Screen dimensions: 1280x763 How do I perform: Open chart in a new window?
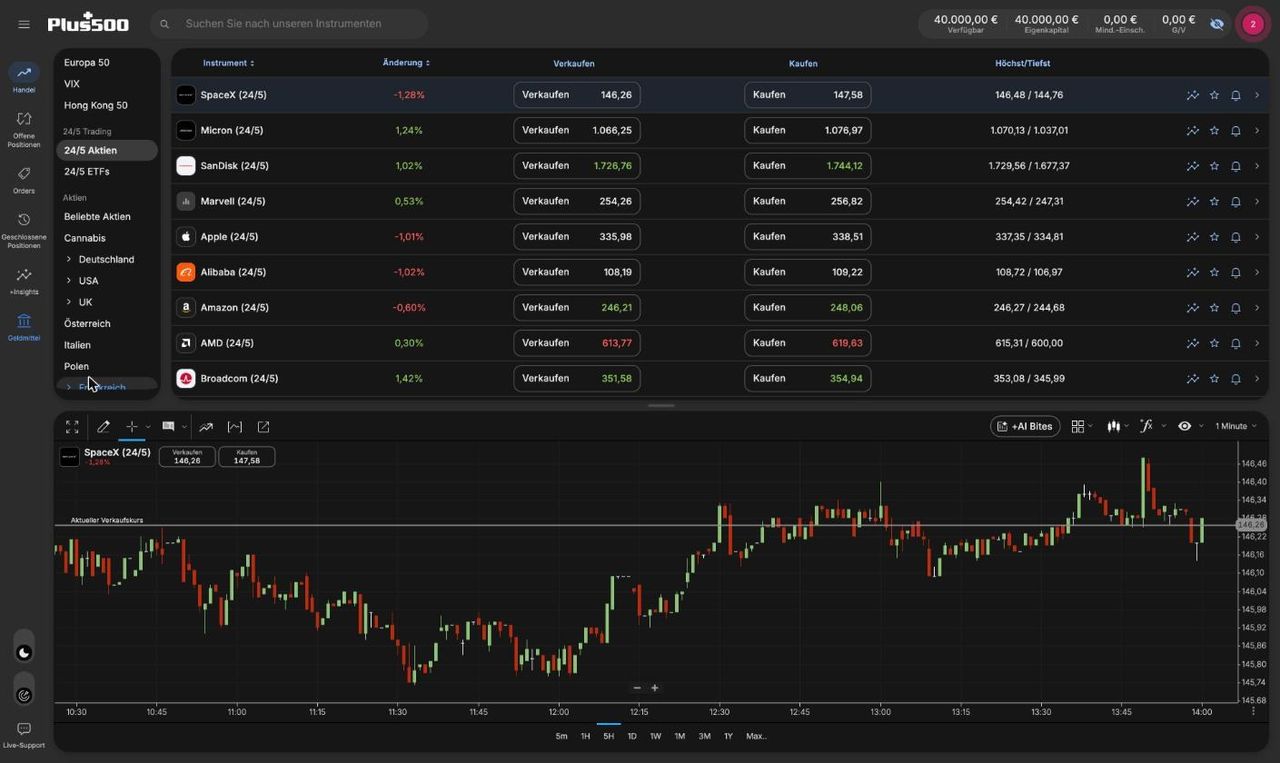click(x=263, y=427)
